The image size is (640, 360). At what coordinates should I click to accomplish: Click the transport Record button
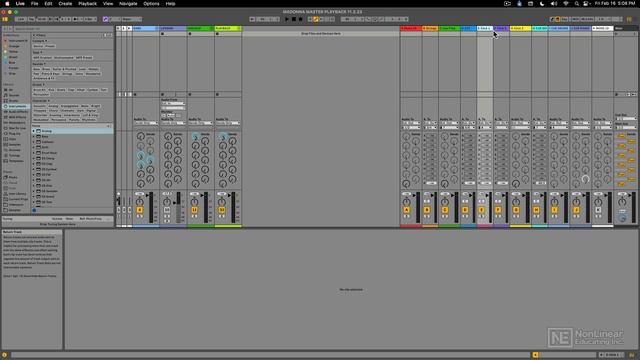[x=301, y=19]
